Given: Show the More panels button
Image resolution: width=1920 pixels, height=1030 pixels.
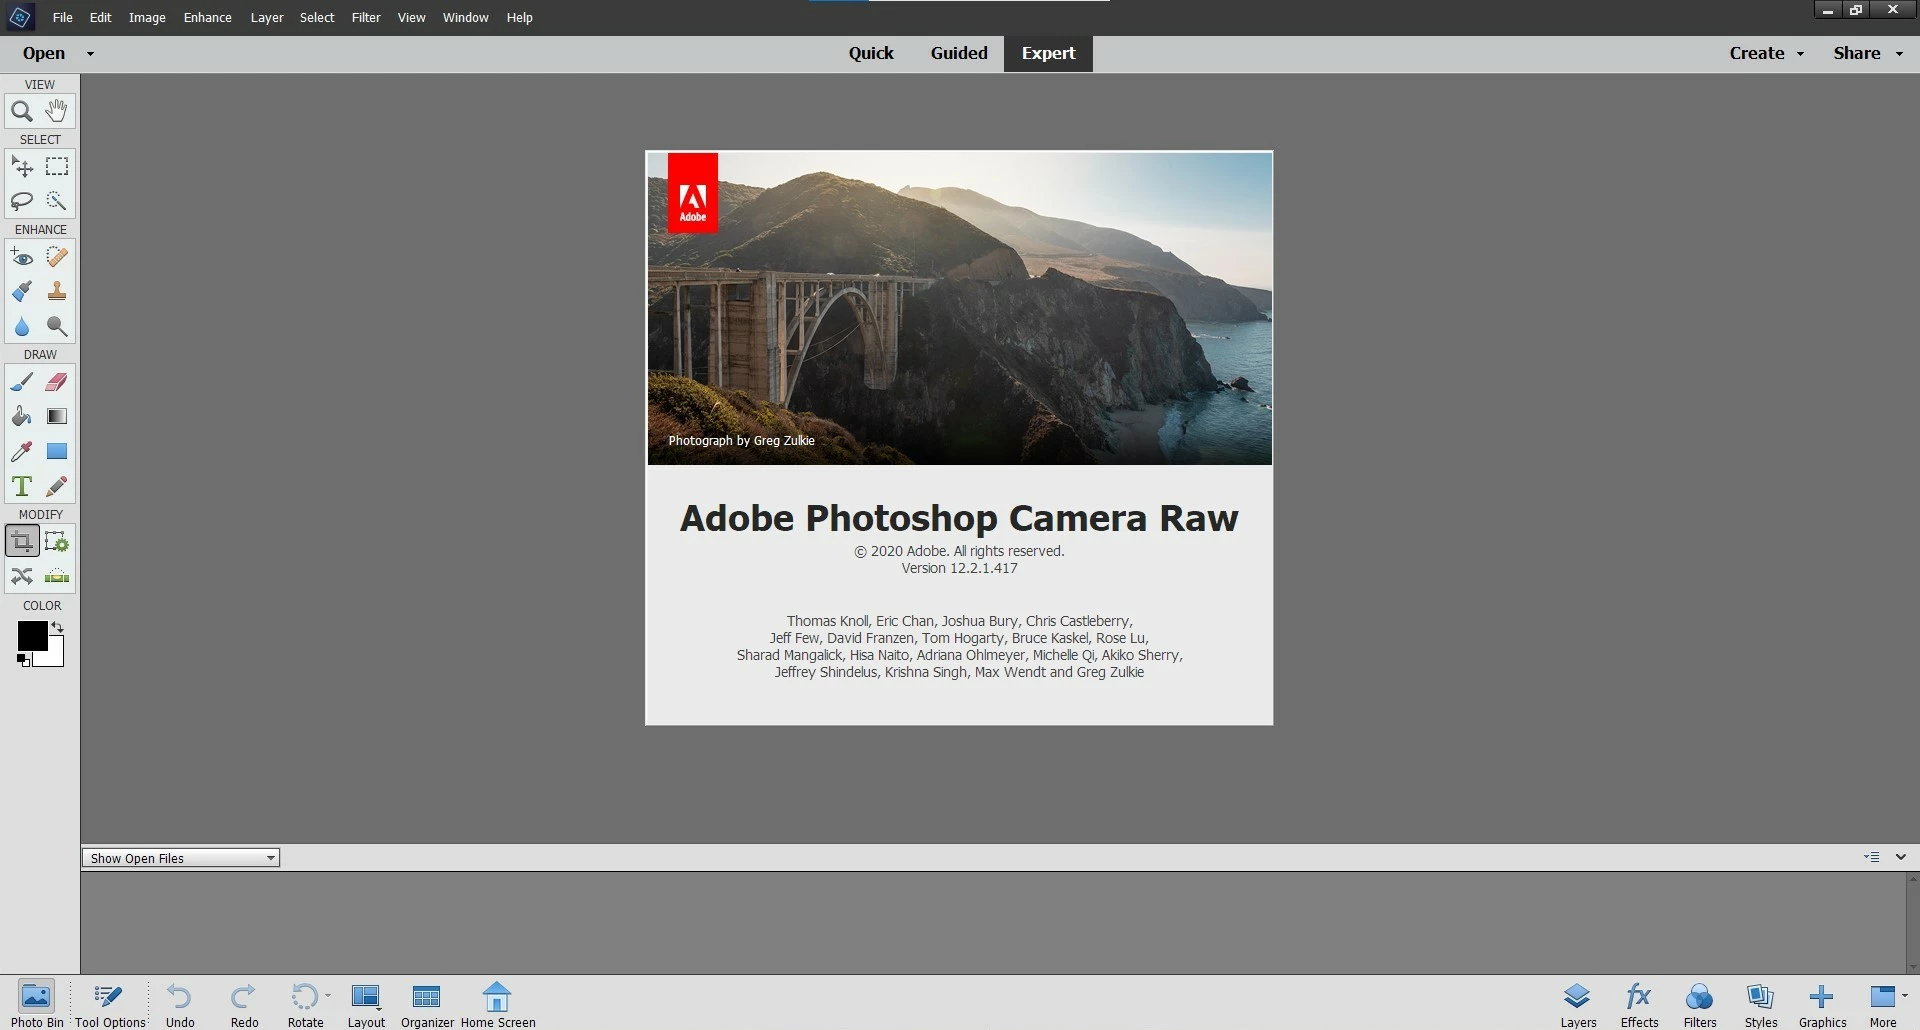Looking at the screenshot, I should tap(1883, 1004).
